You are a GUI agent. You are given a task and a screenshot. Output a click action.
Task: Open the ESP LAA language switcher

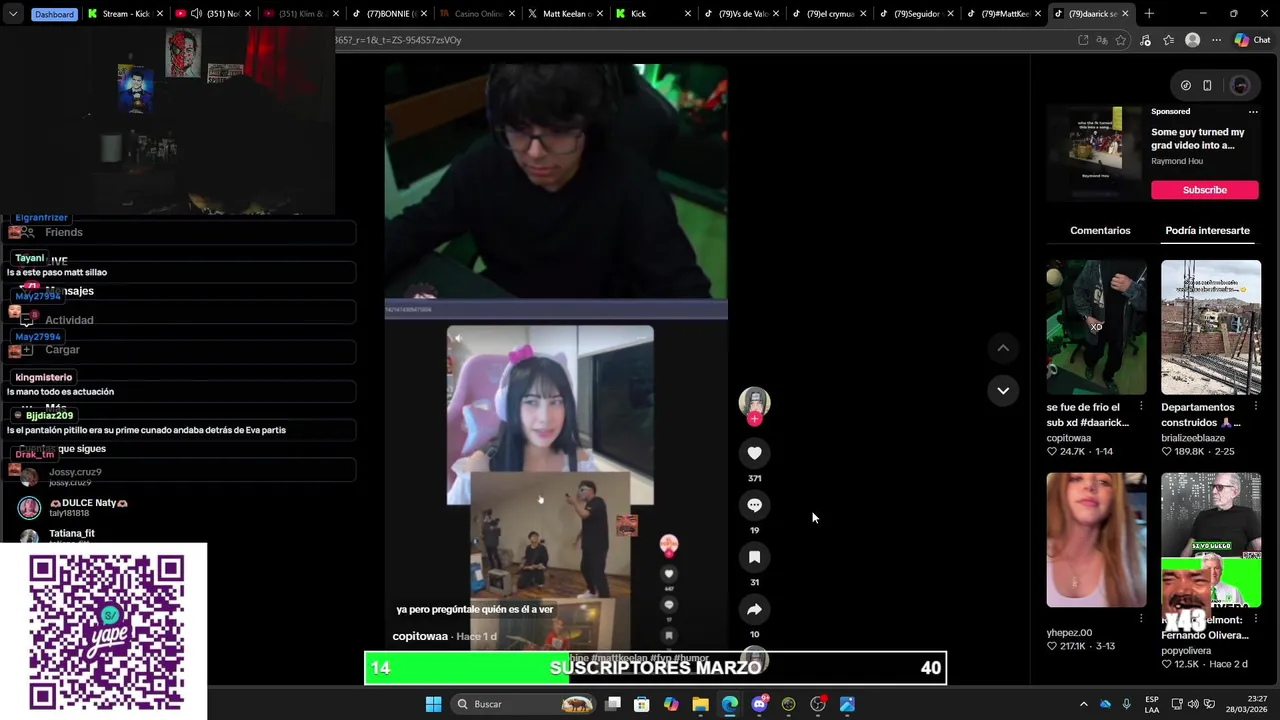pos(1152,704)
